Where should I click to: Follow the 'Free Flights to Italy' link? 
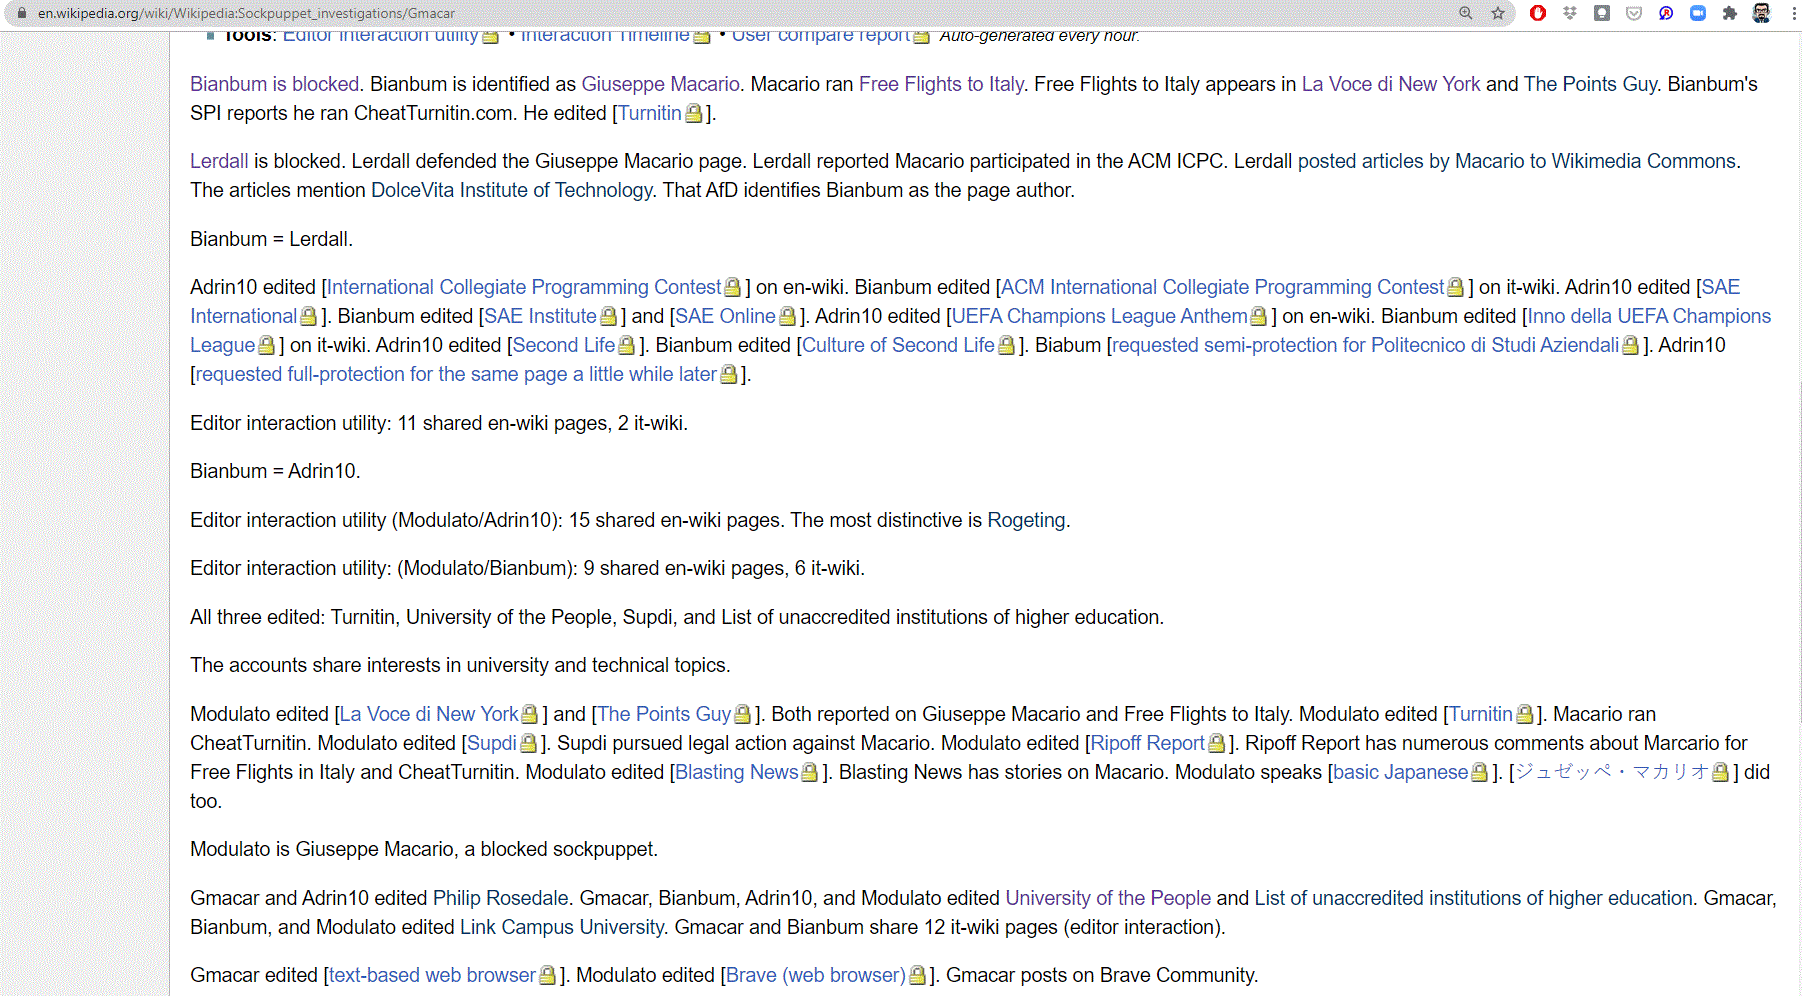(x=941, y=84)
